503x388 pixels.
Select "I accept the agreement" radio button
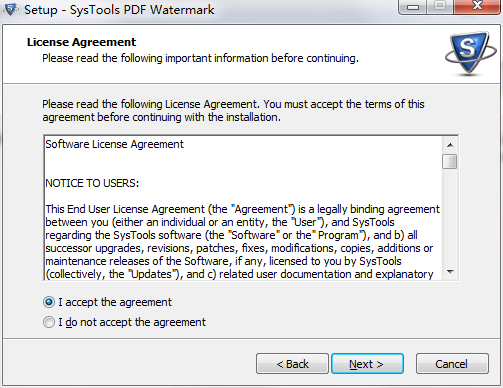pyautogui.click(x=49, y=302)
